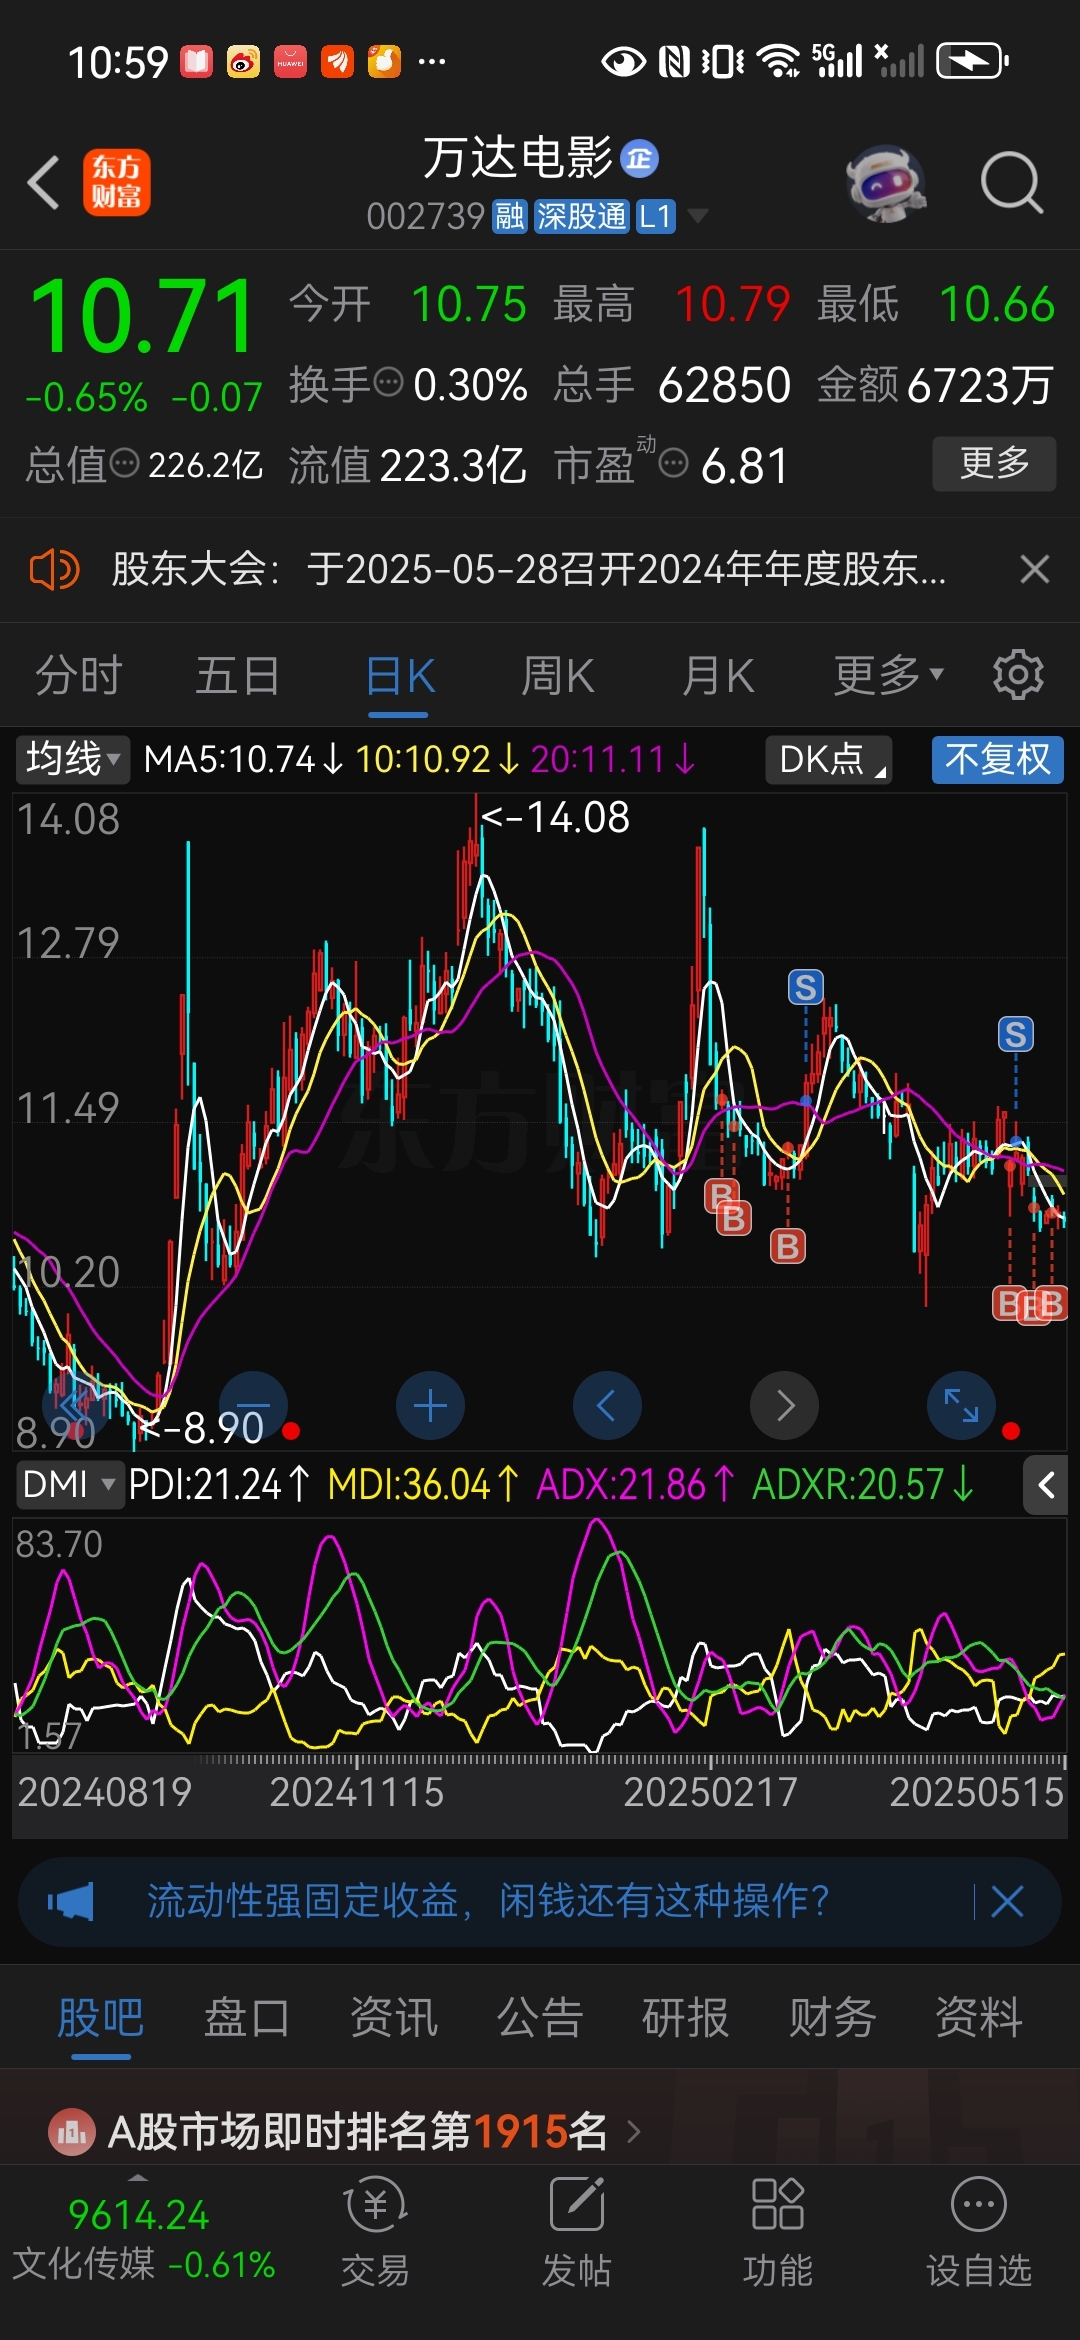Tap the back arrow at top left
1080x2340 pixels.
44,182
